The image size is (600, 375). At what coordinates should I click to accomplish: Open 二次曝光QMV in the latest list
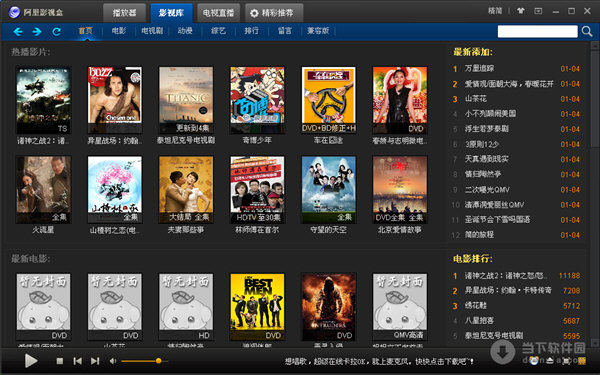point(487,189)
